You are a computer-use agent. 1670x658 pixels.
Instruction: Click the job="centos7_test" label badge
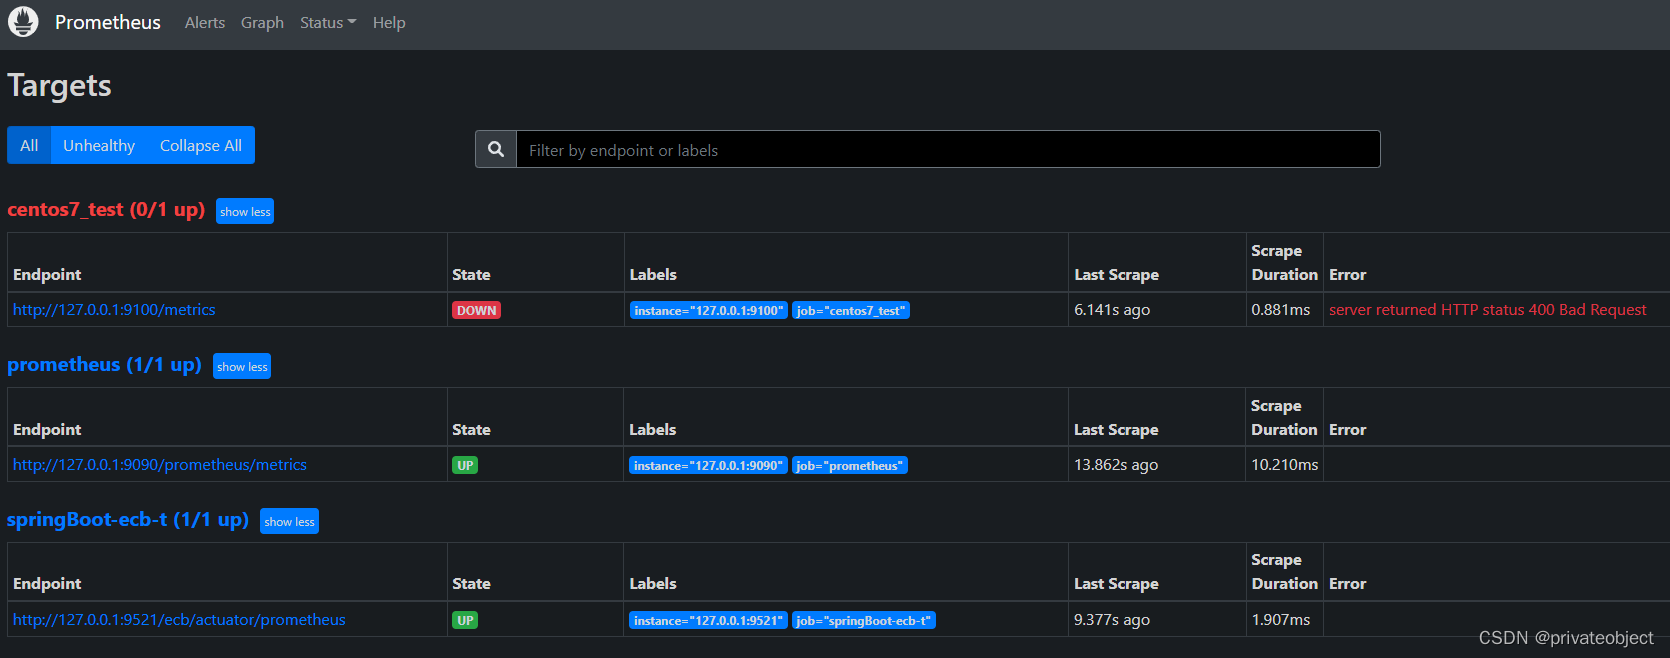pos(851,310)
